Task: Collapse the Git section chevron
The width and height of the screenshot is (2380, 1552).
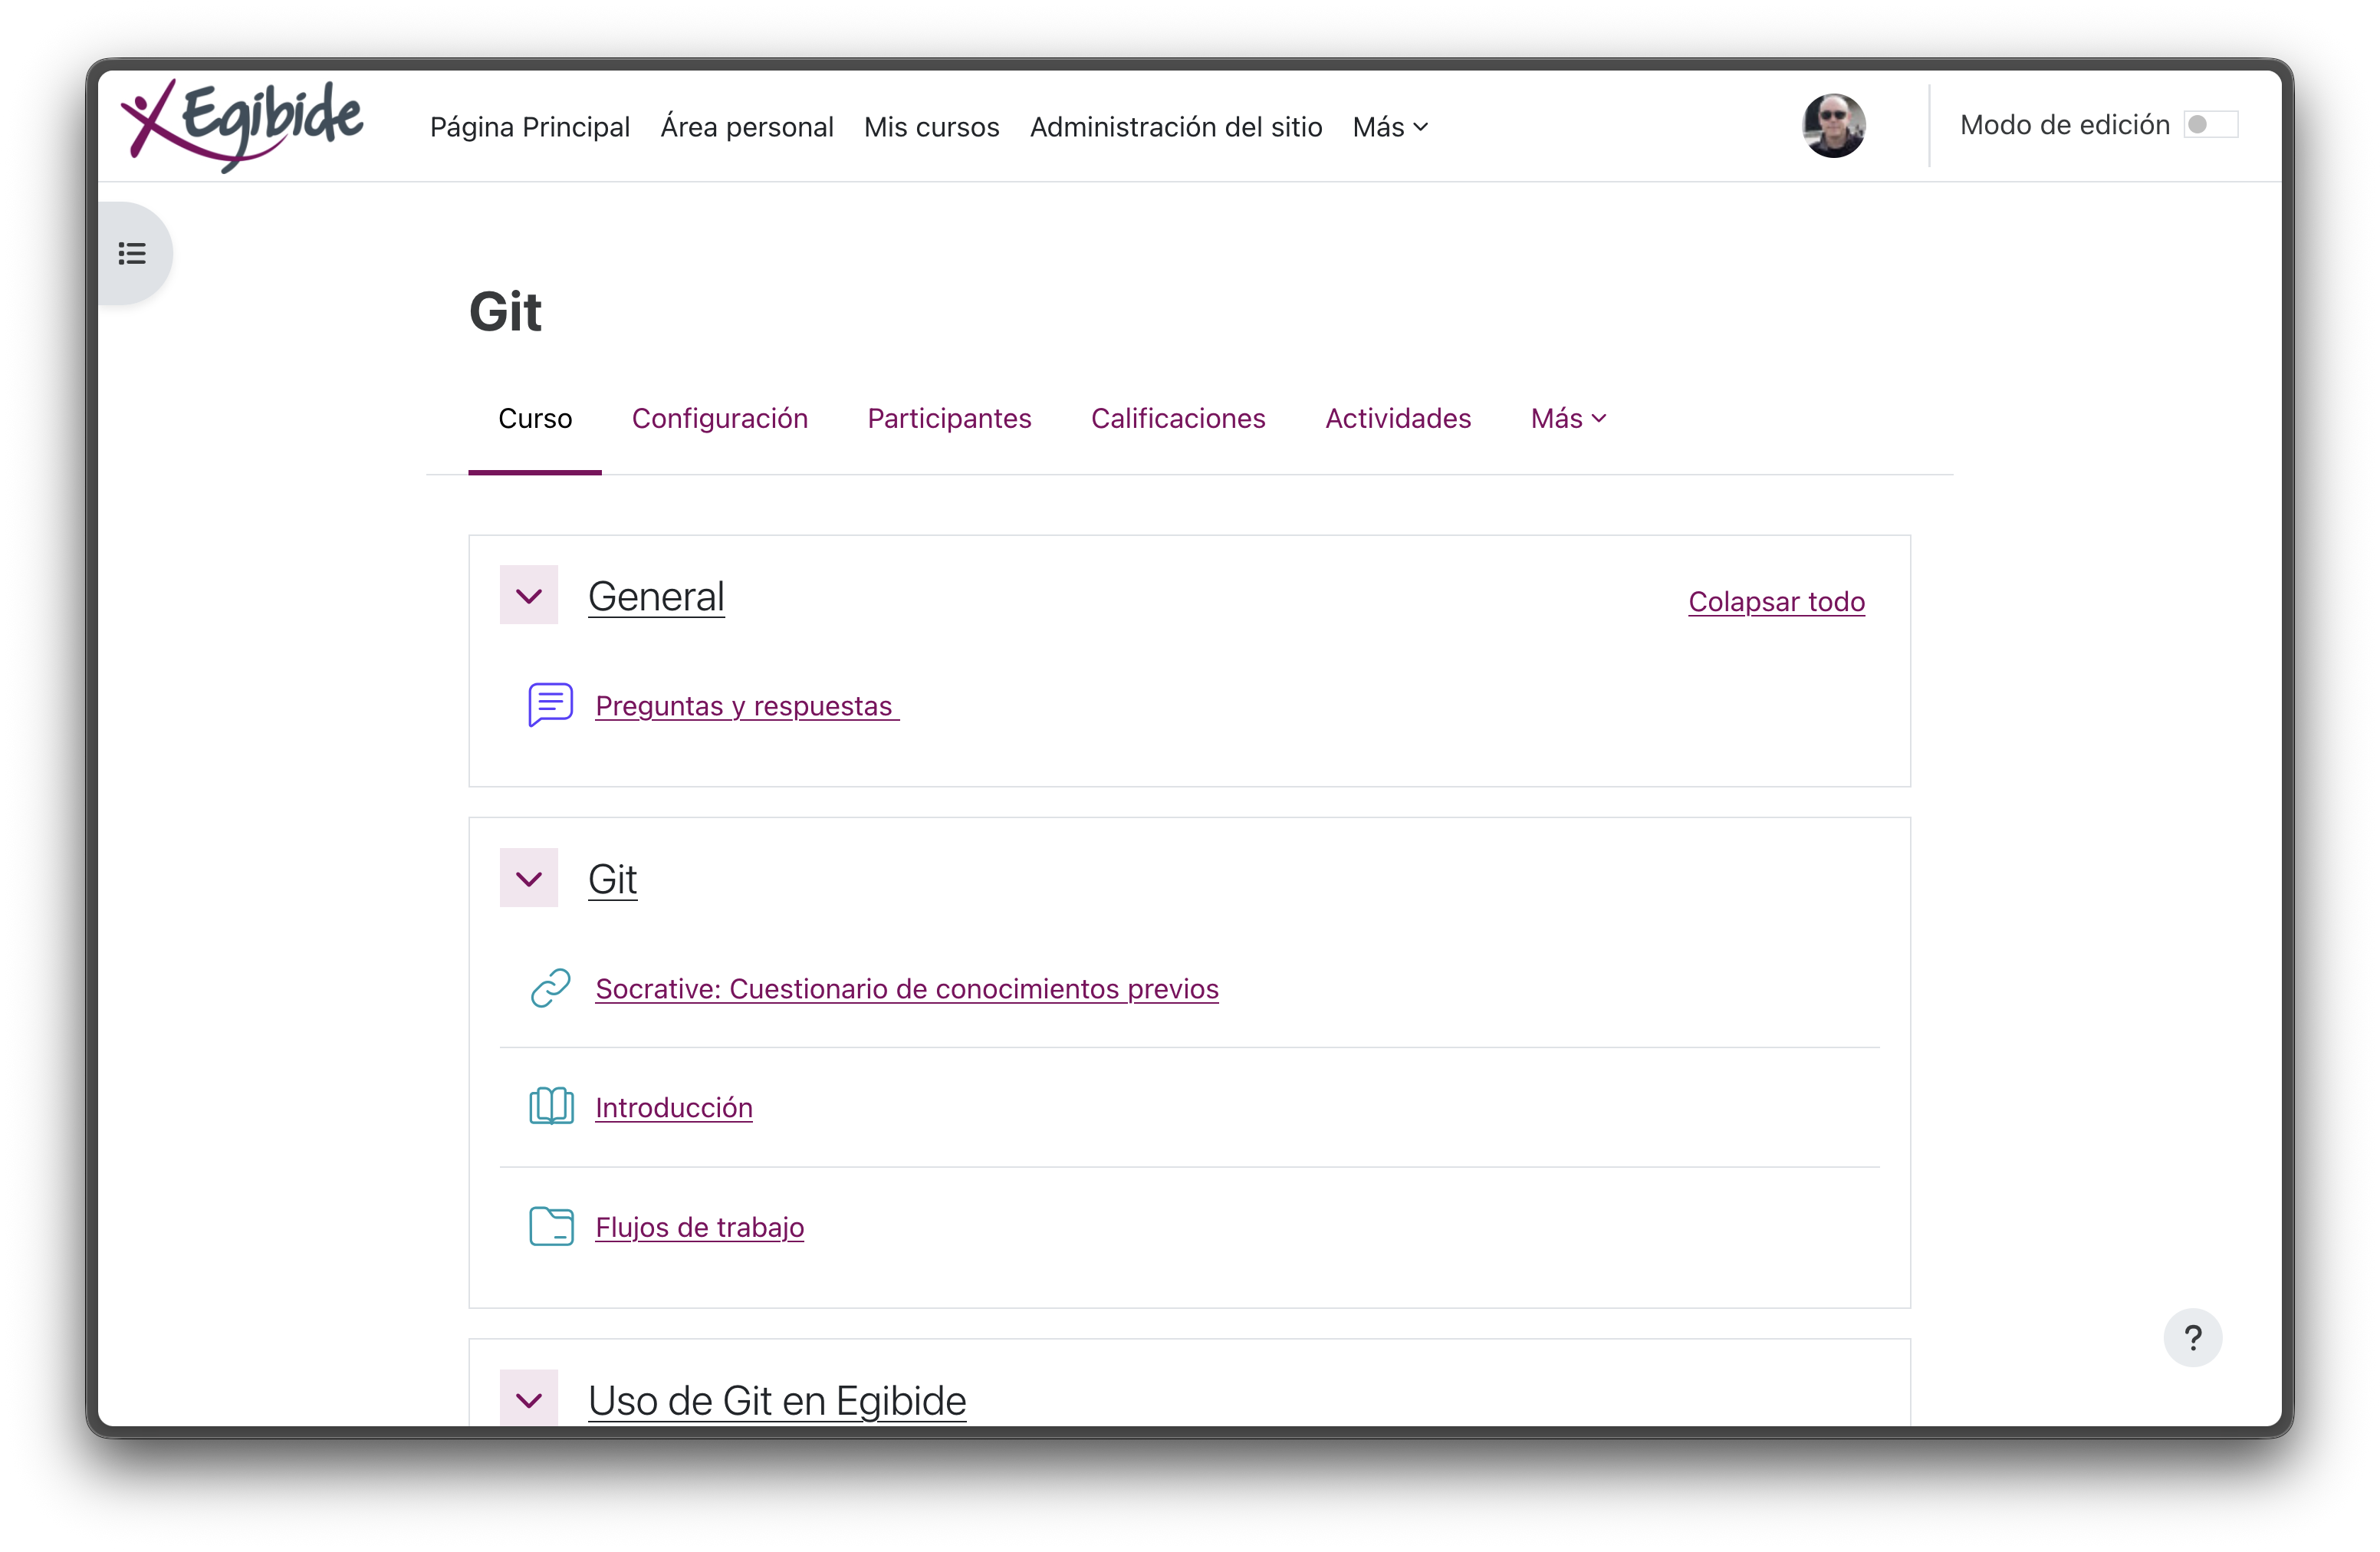Action: coord(529,879)
